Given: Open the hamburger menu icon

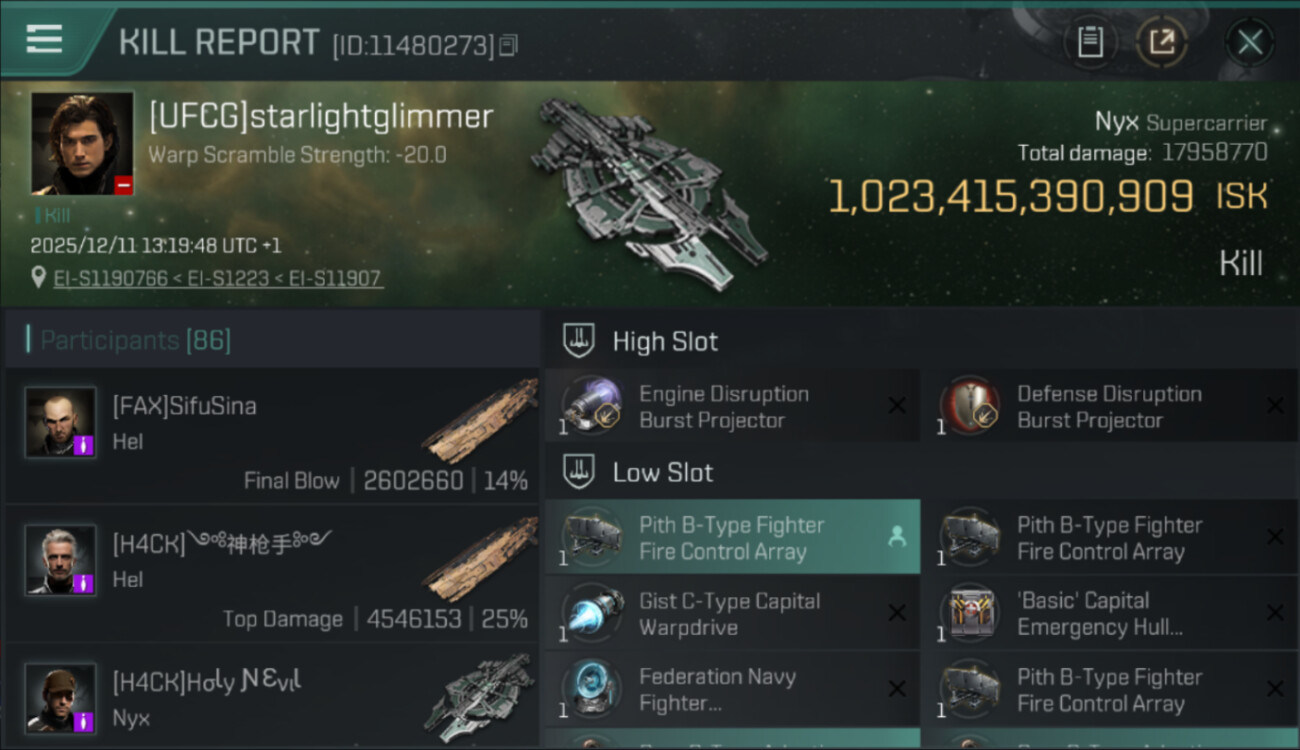Looking at the screenshot, I should coord(44,40).
